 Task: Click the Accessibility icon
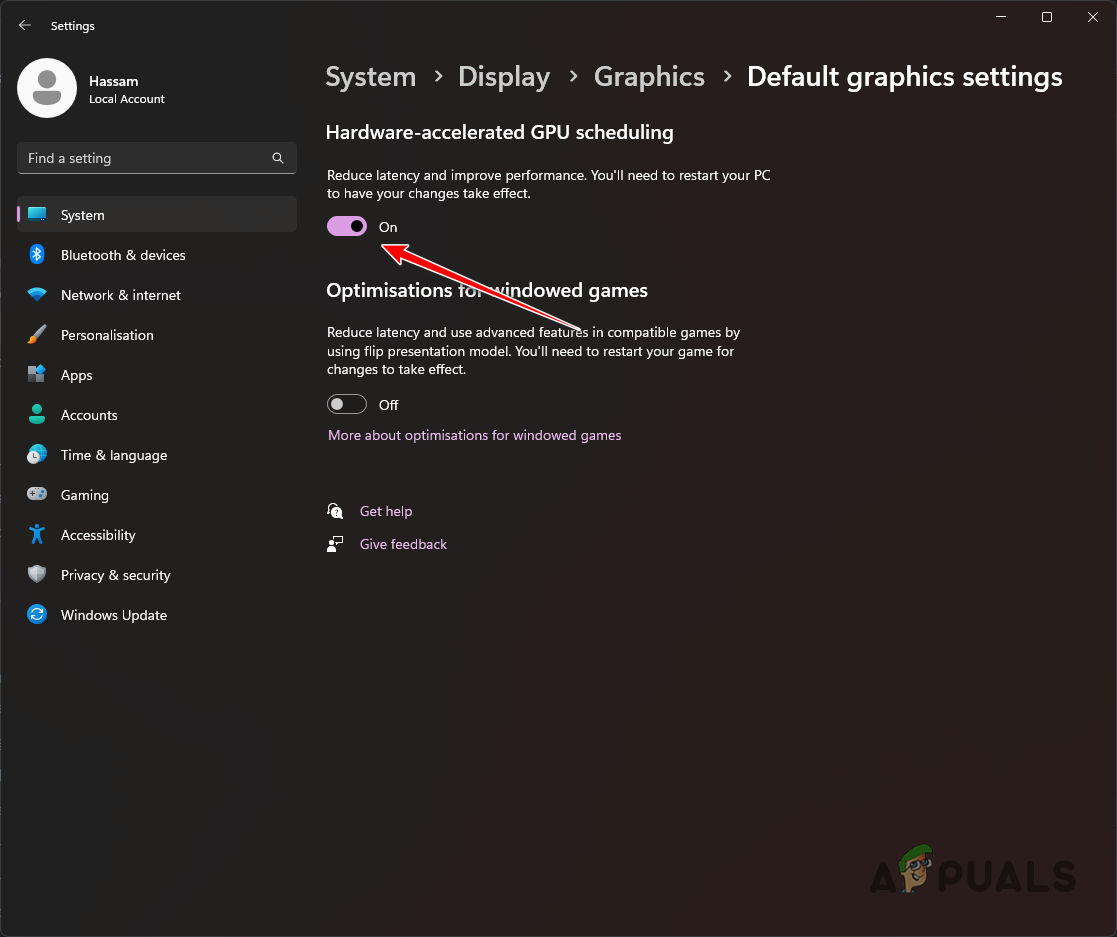click(x=37, y=535)
